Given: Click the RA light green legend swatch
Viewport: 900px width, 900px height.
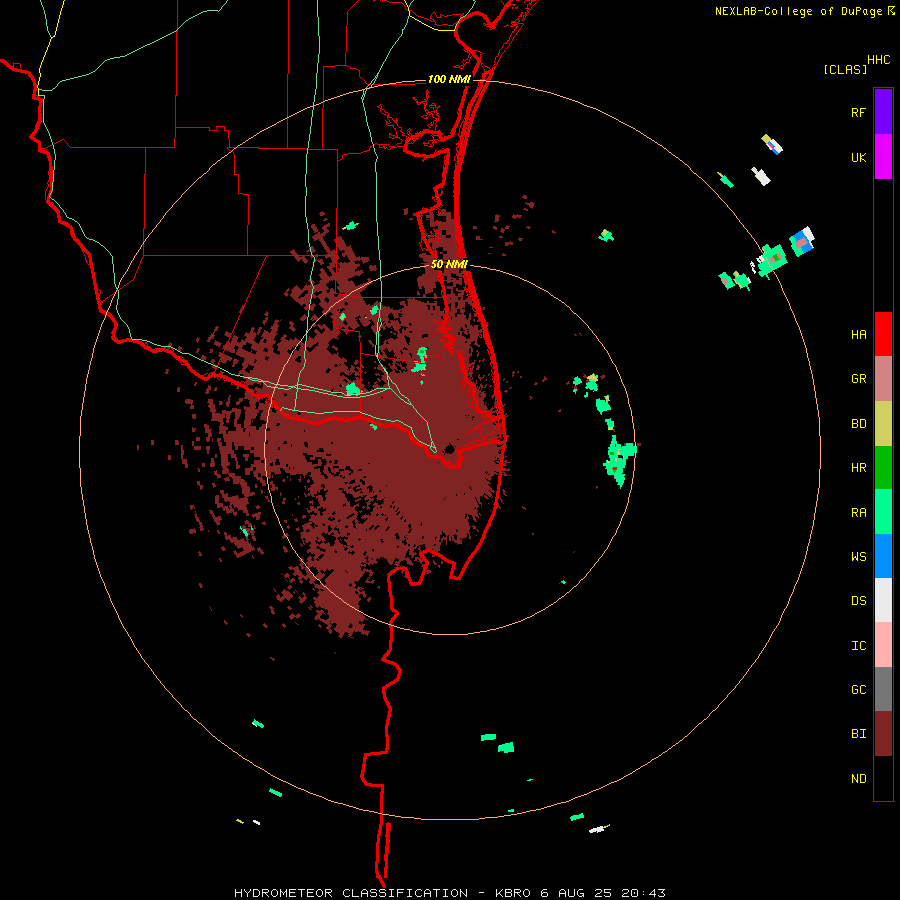Looking at the screenshot, I should pos(883,512).
